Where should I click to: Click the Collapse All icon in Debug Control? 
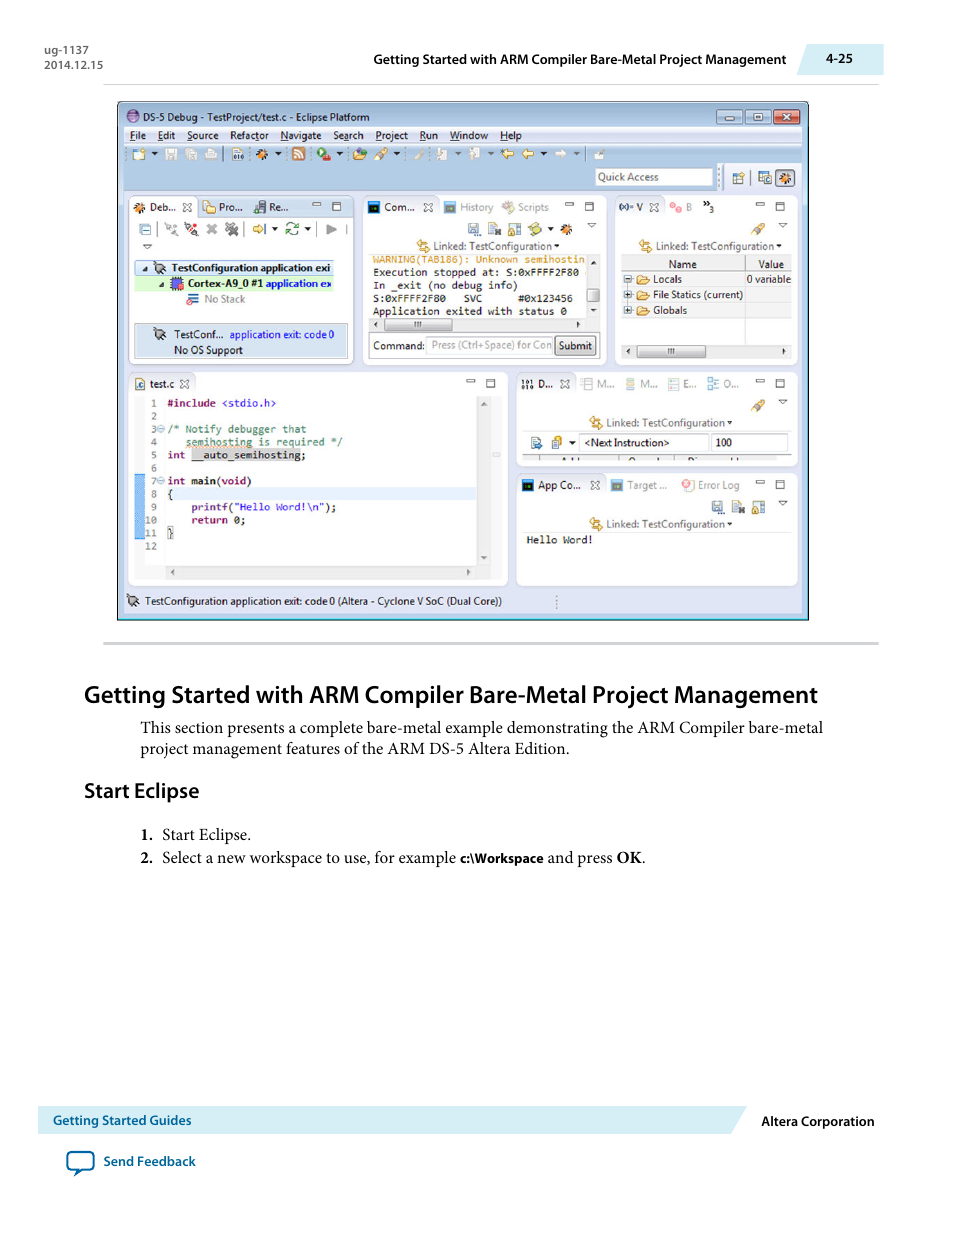[145, 229]
